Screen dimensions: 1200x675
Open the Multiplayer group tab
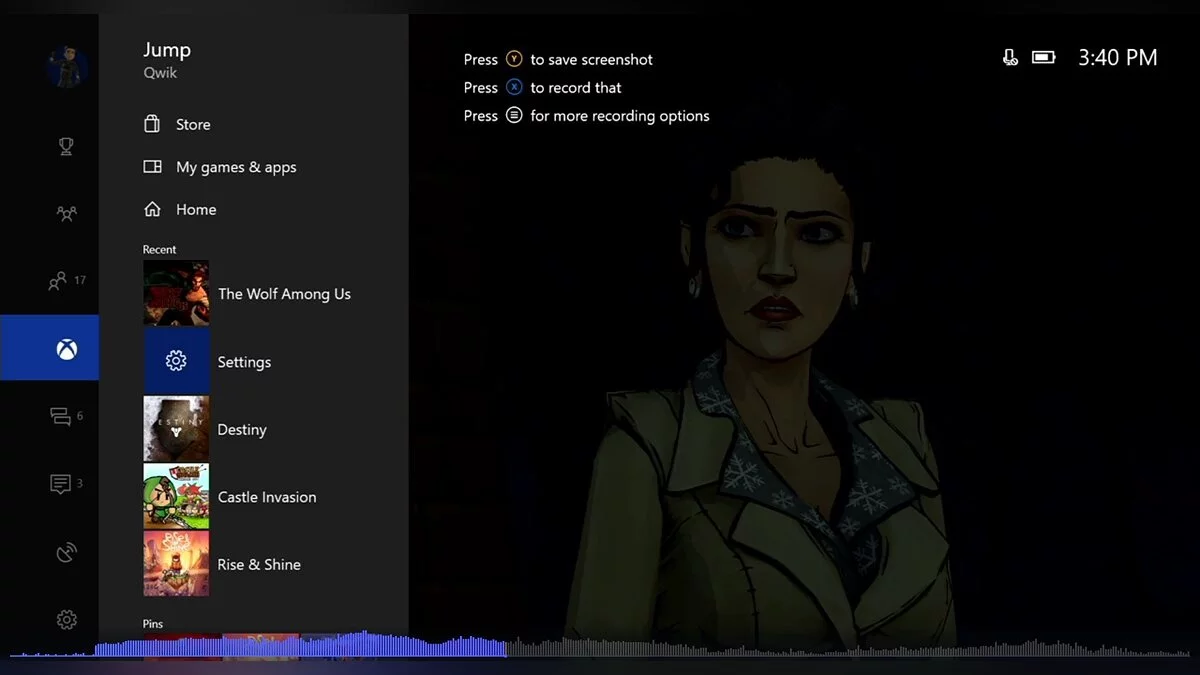click(x=66, y=213)
